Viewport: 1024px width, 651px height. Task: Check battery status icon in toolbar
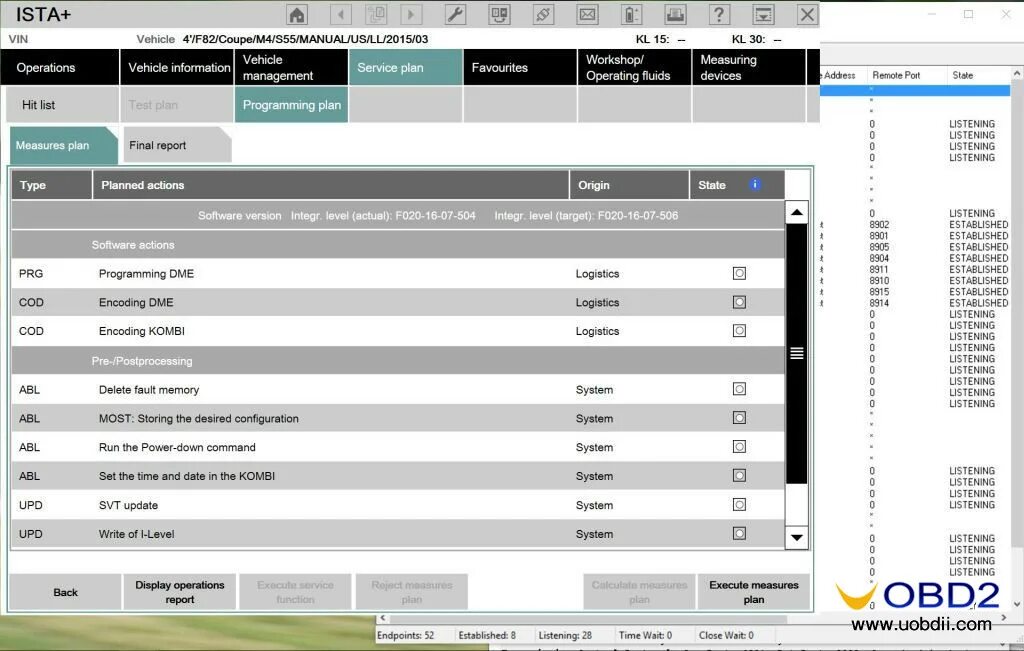click(632, 14)
